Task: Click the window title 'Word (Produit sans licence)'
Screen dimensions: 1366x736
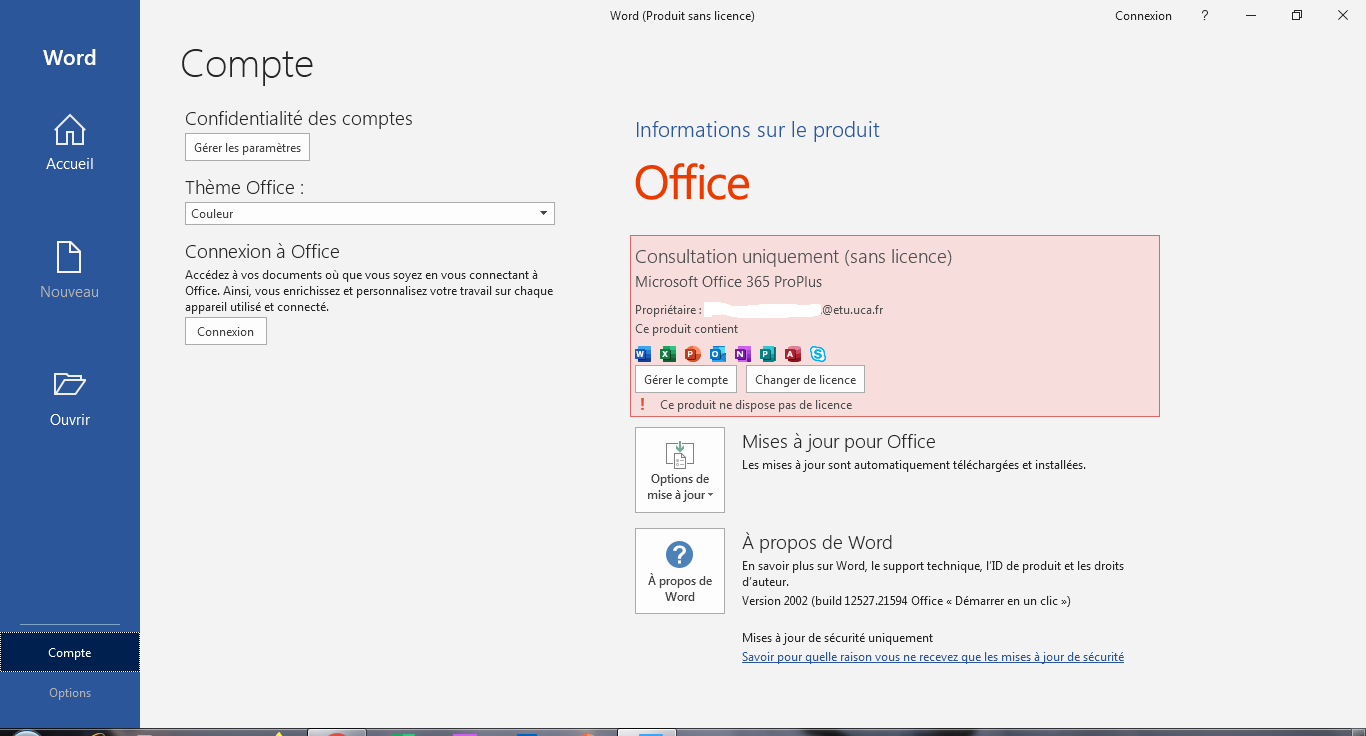Action: (682, 16)
